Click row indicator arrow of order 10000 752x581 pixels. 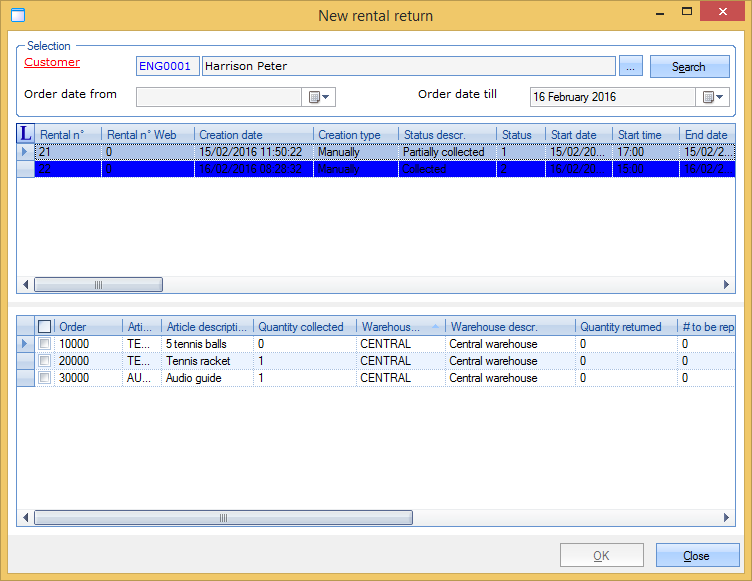(x=26, y=344)
